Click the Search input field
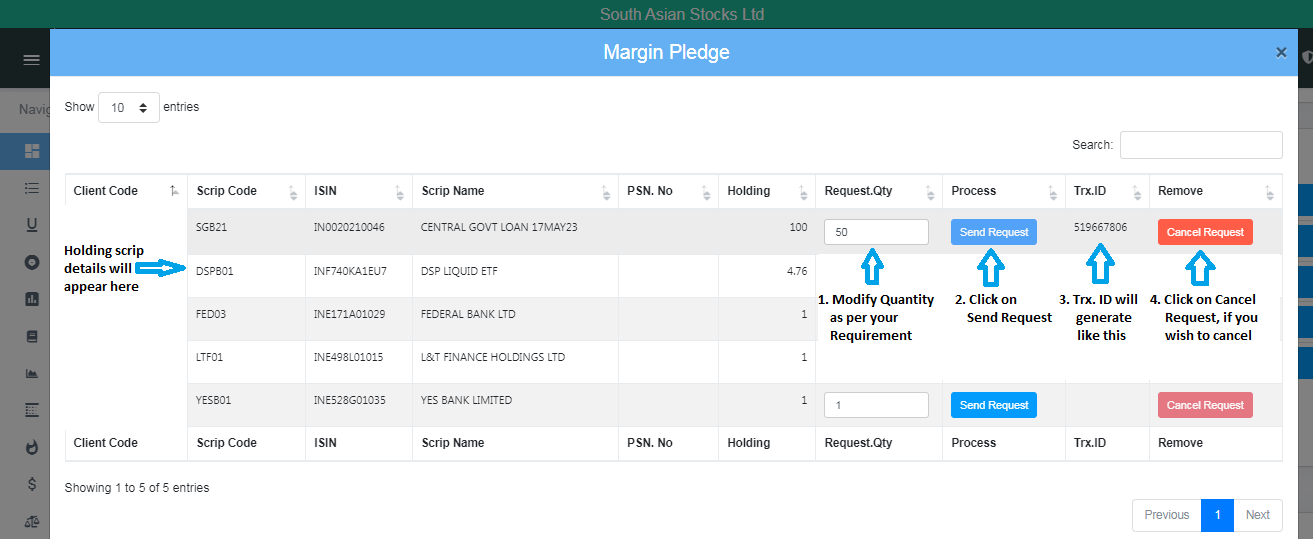1313x539 pixels. tap(1200, 145)
